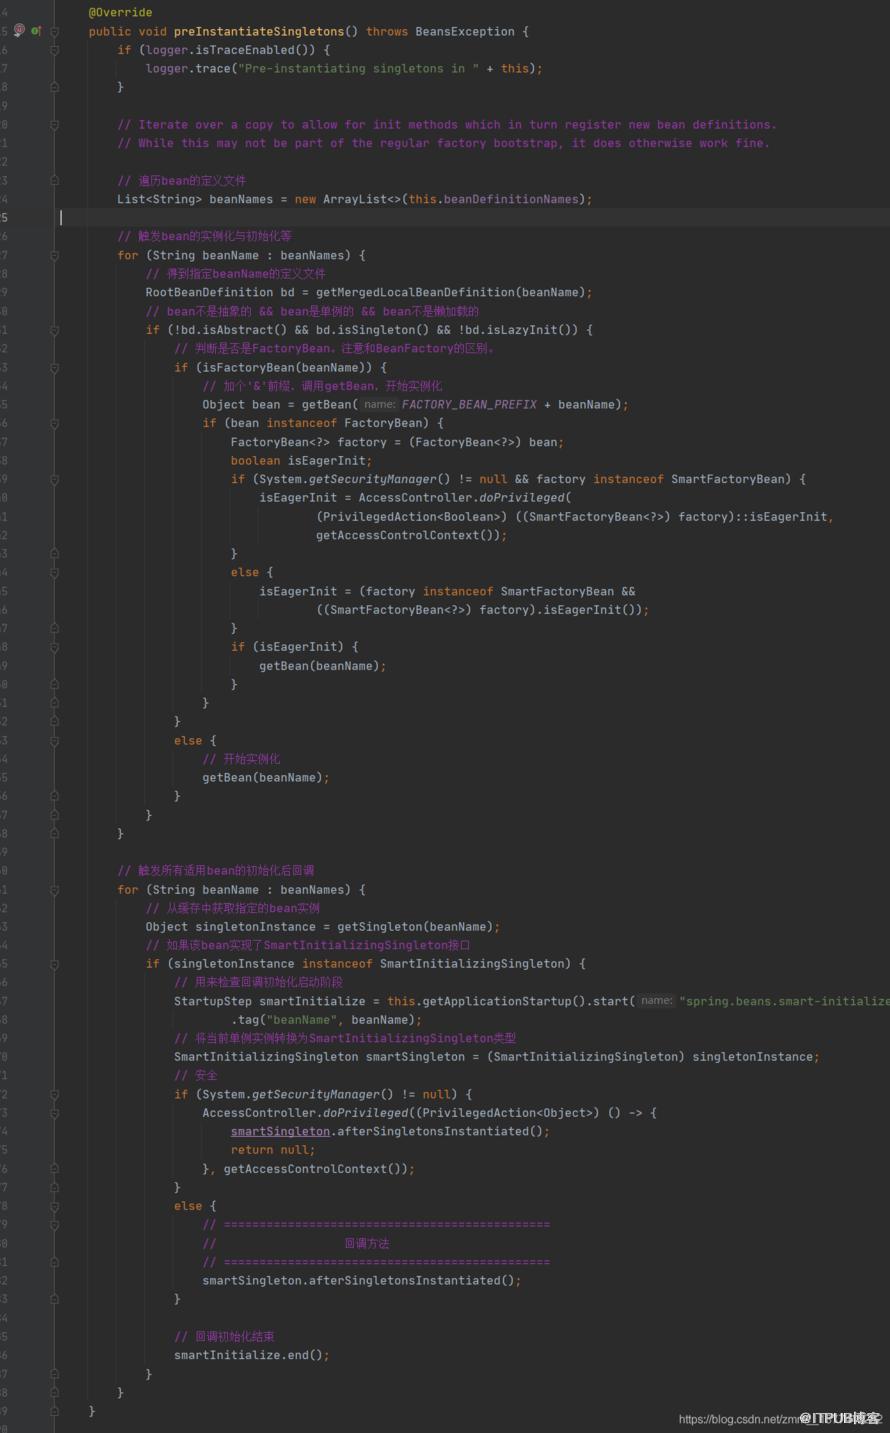The image size is (890, 1433).
Task: Collapse the if singletonInstance instanceof SmartInitializingSingleton block
Action: [x=55, y=964]
